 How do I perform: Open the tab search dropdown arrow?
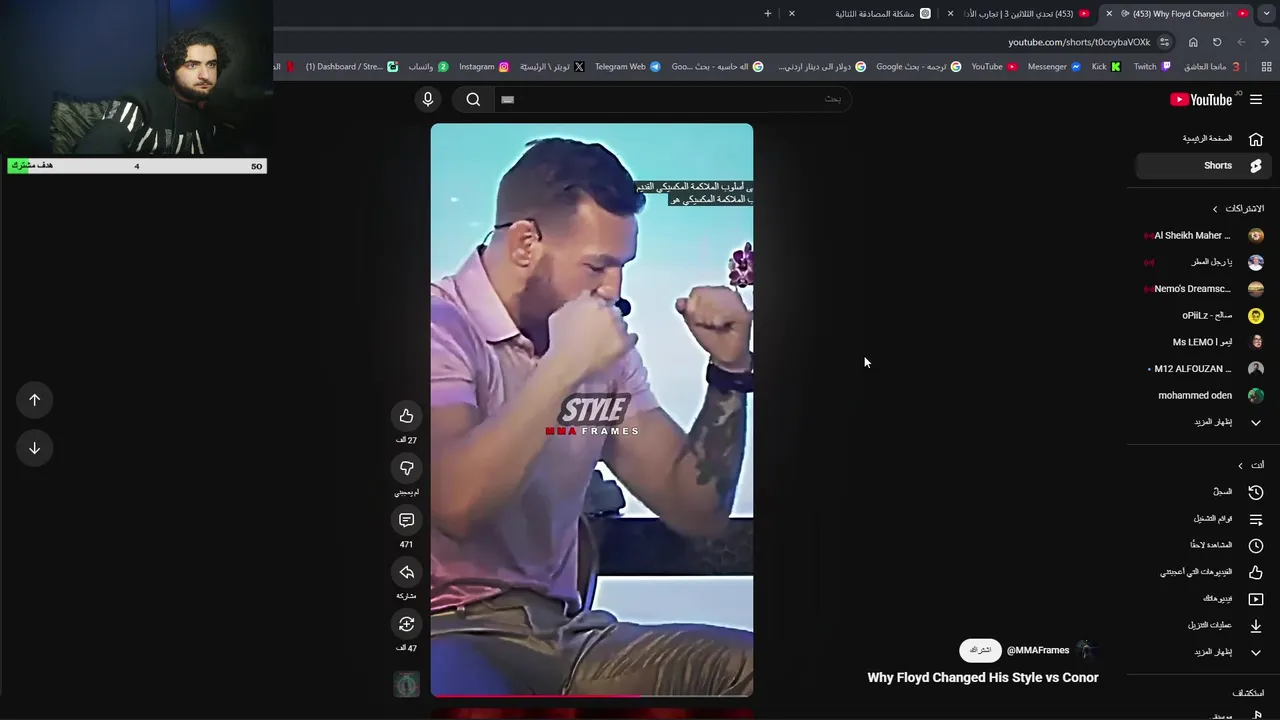tap(1266, 14)
